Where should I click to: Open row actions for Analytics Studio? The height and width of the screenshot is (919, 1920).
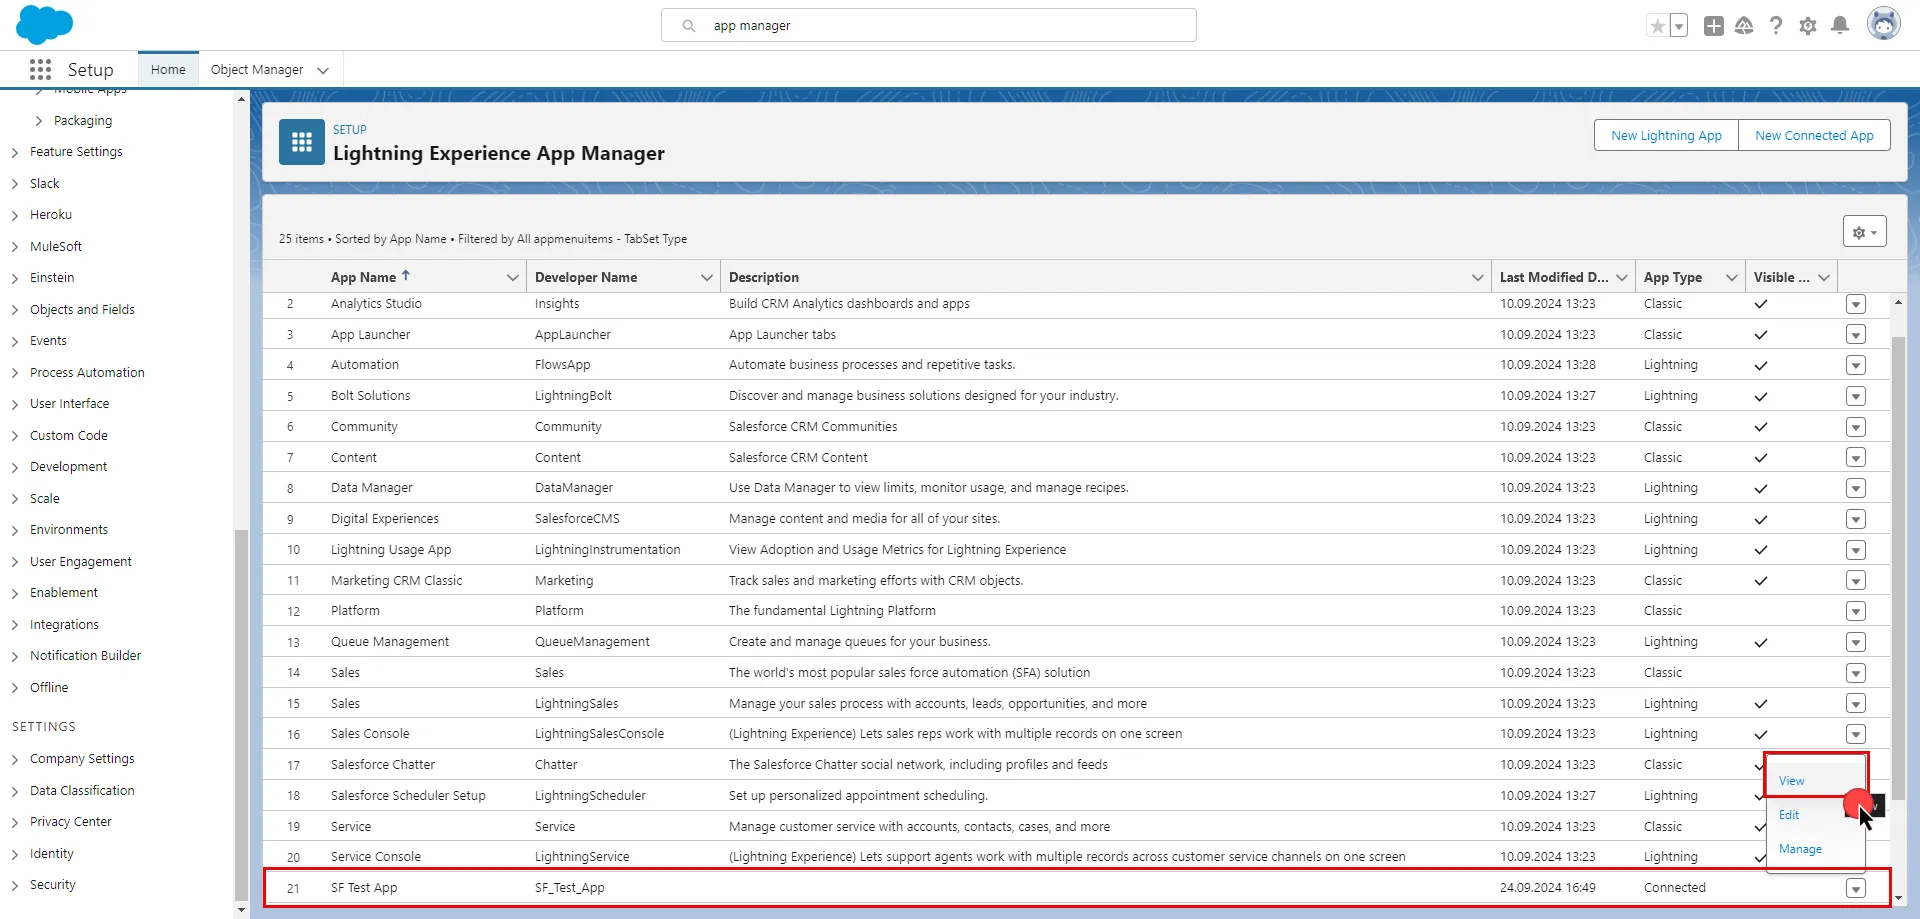pos(1856,304)
